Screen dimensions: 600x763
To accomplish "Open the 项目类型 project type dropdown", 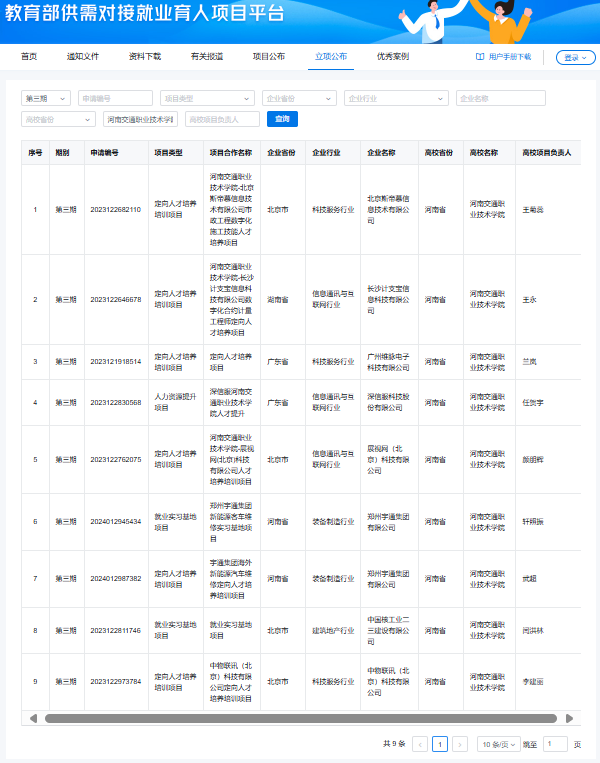I will coord(207,98).
